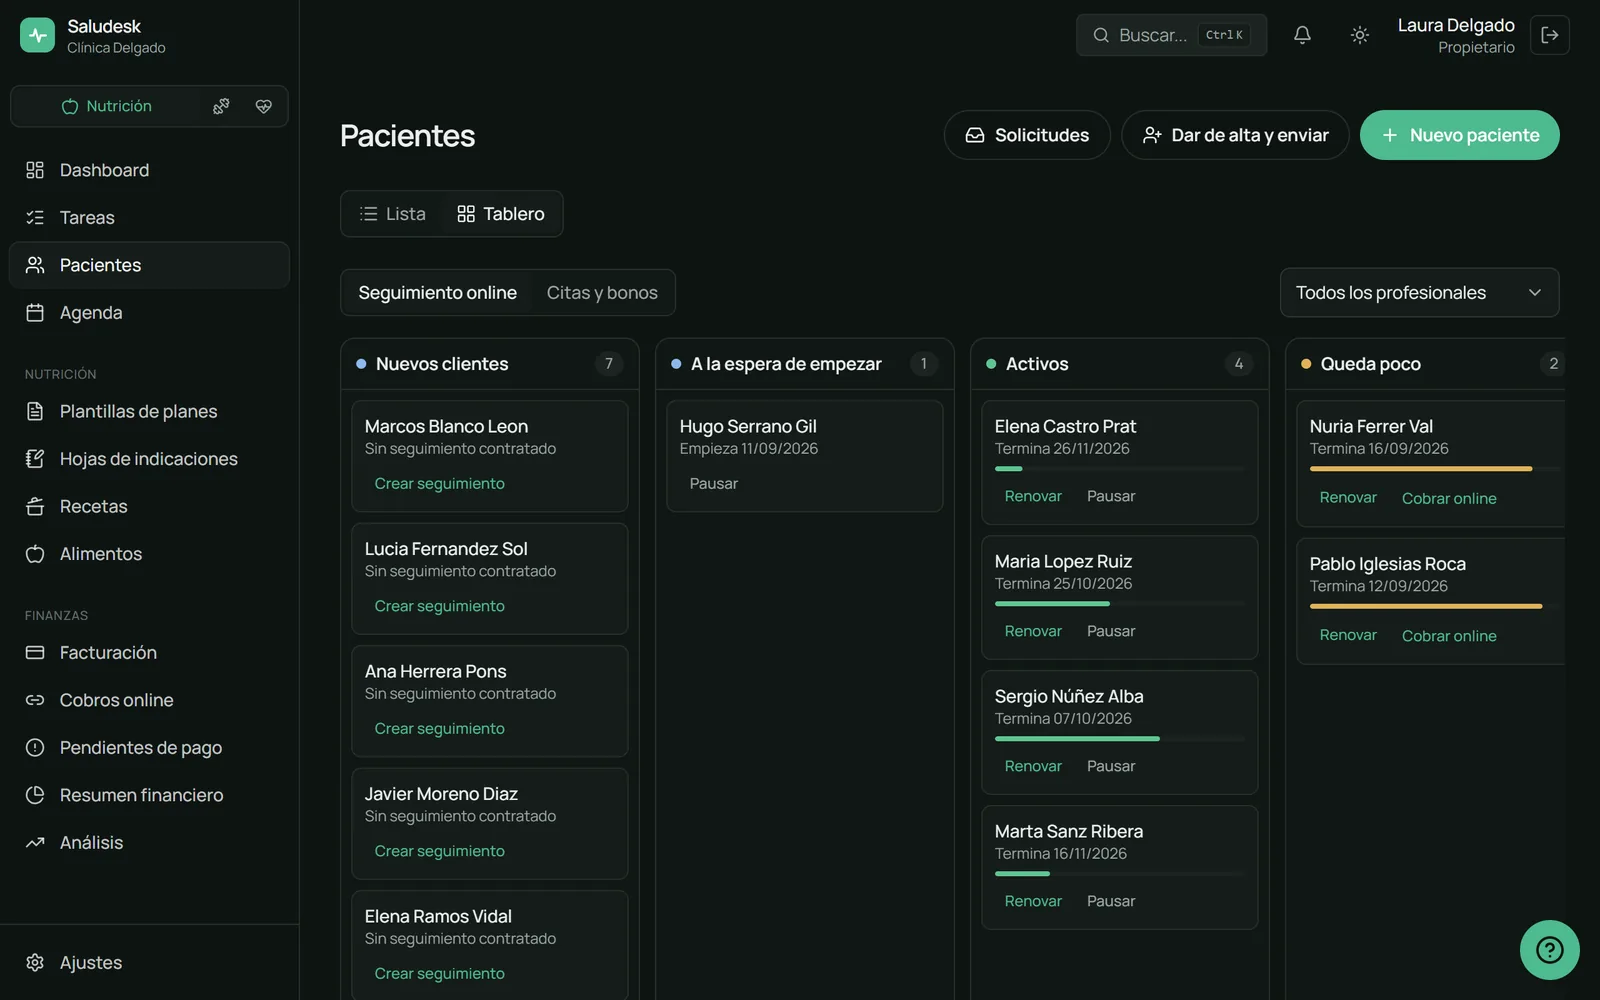The height and width of the screenshot is (1000, 1600).
Task: Toggle light theme with sun icon
Action: [1360, 35]
